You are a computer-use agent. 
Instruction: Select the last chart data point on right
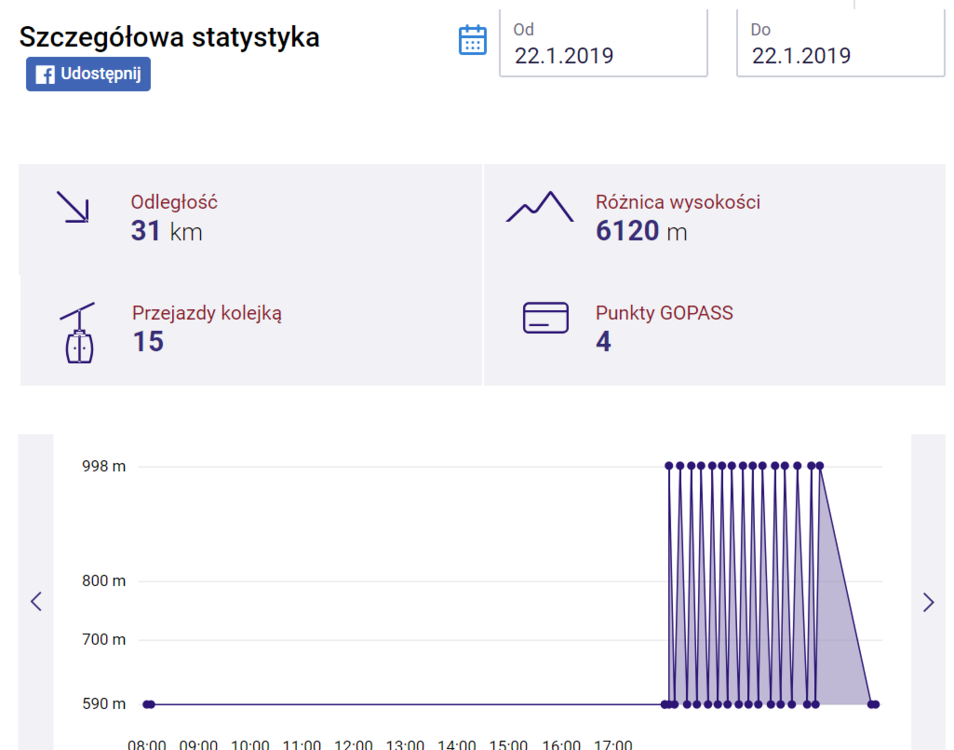[x=876, y=704]
